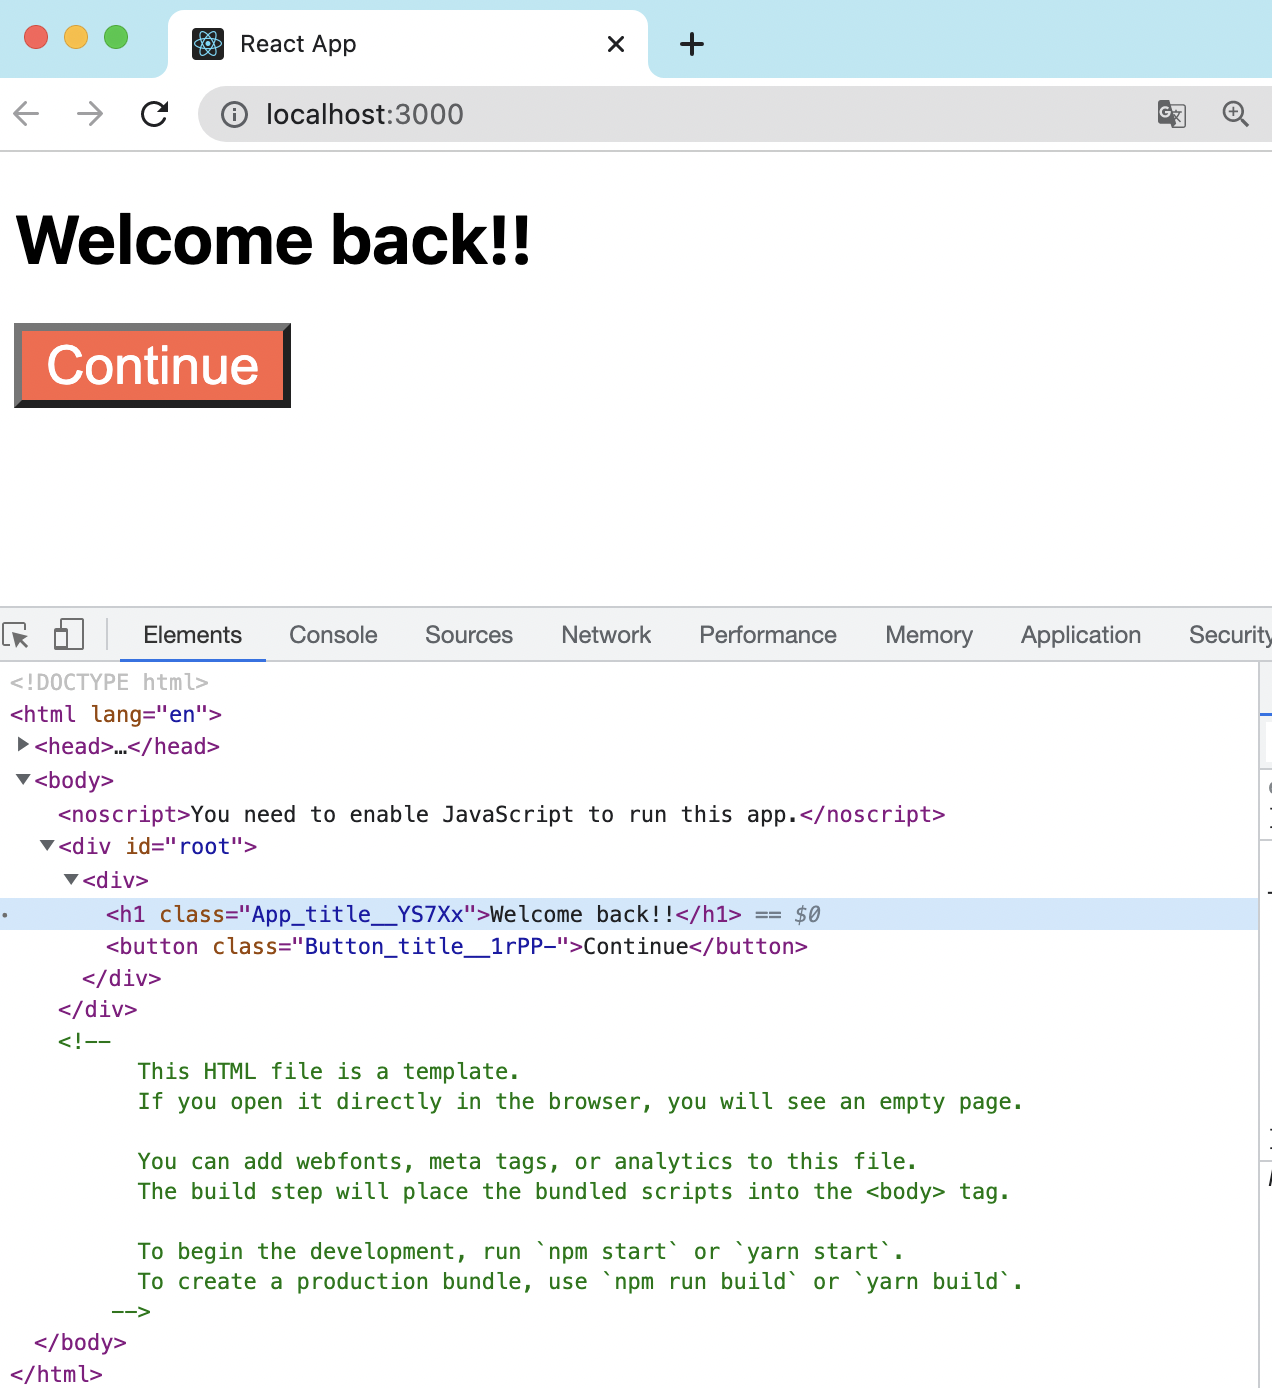Image resolution: width=1272 pixels, height=1388 pixels.
Task: Click comment line starting 'To begin the development'
Action: click(x=520, y=1251)
